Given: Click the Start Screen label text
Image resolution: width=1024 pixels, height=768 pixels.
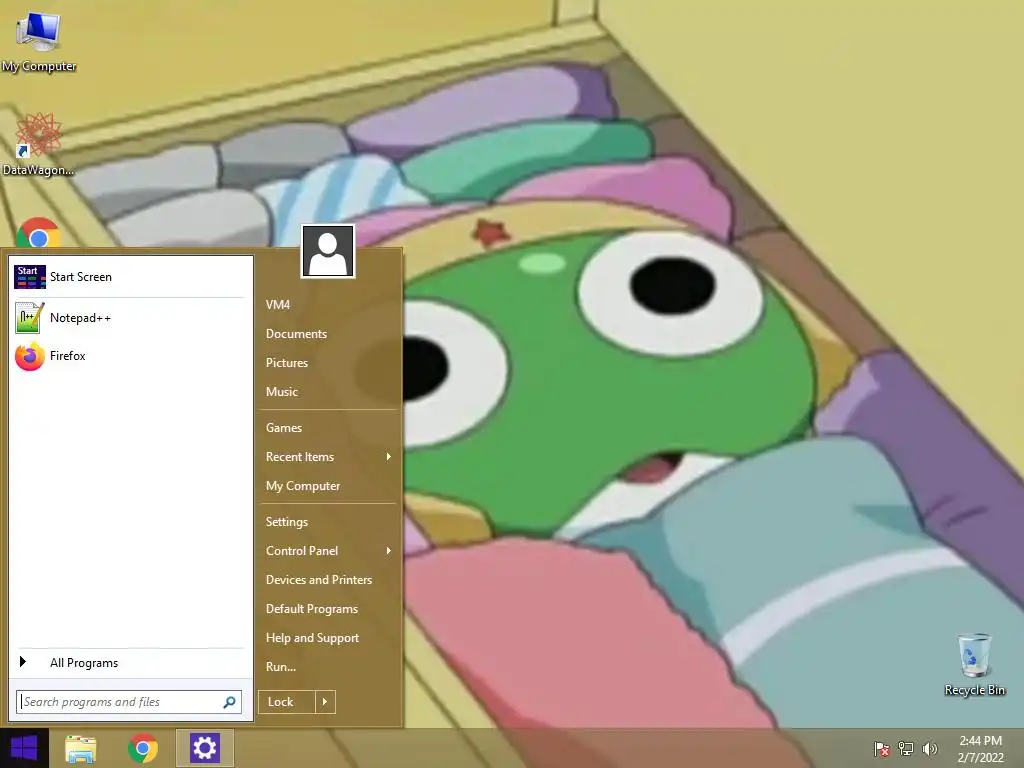Looking at the screenshot, I should click(81, 277).
